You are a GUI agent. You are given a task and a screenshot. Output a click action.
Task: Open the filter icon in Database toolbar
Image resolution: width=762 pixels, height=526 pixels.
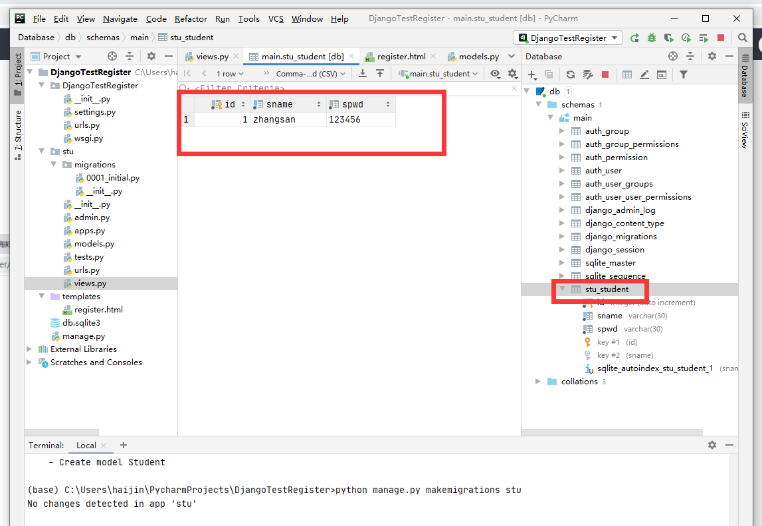684,74
